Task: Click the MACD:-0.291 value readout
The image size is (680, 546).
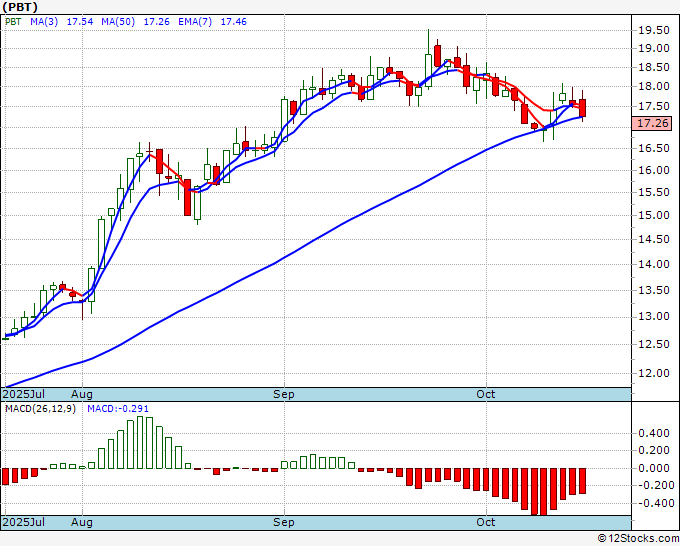Action: [x=118, y=409]
